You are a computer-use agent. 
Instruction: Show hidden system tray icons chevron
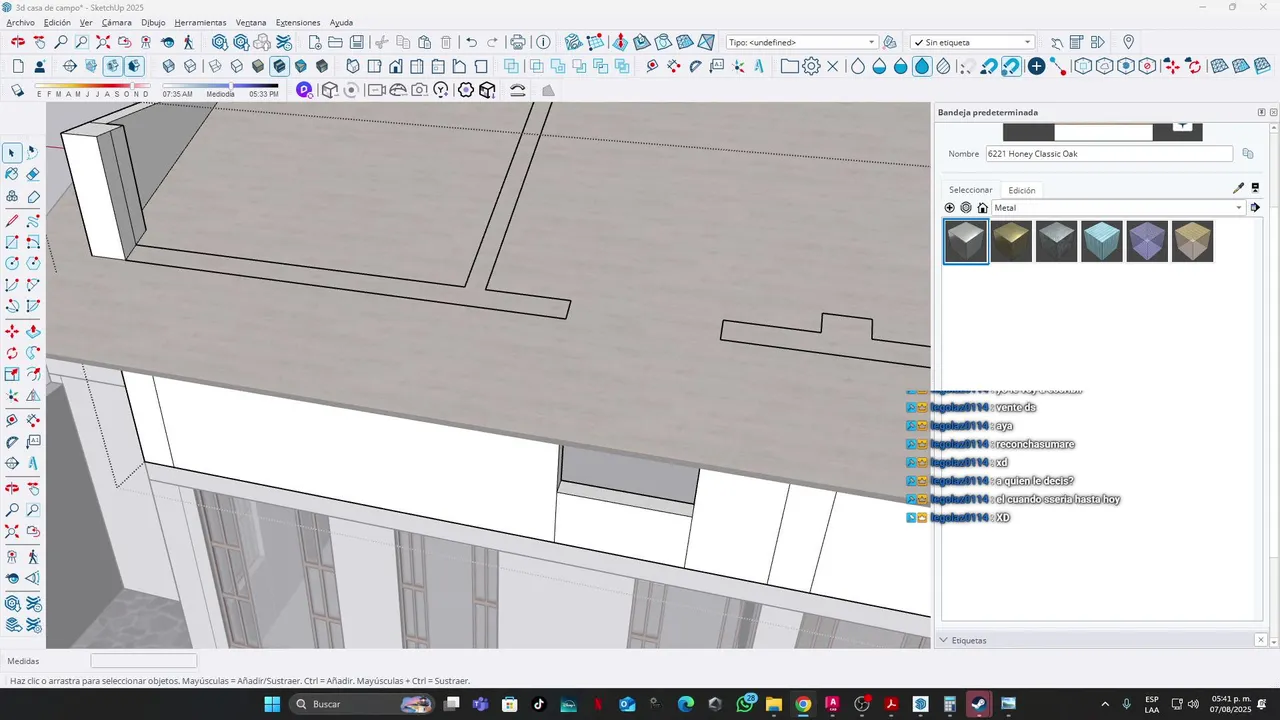1104,704
